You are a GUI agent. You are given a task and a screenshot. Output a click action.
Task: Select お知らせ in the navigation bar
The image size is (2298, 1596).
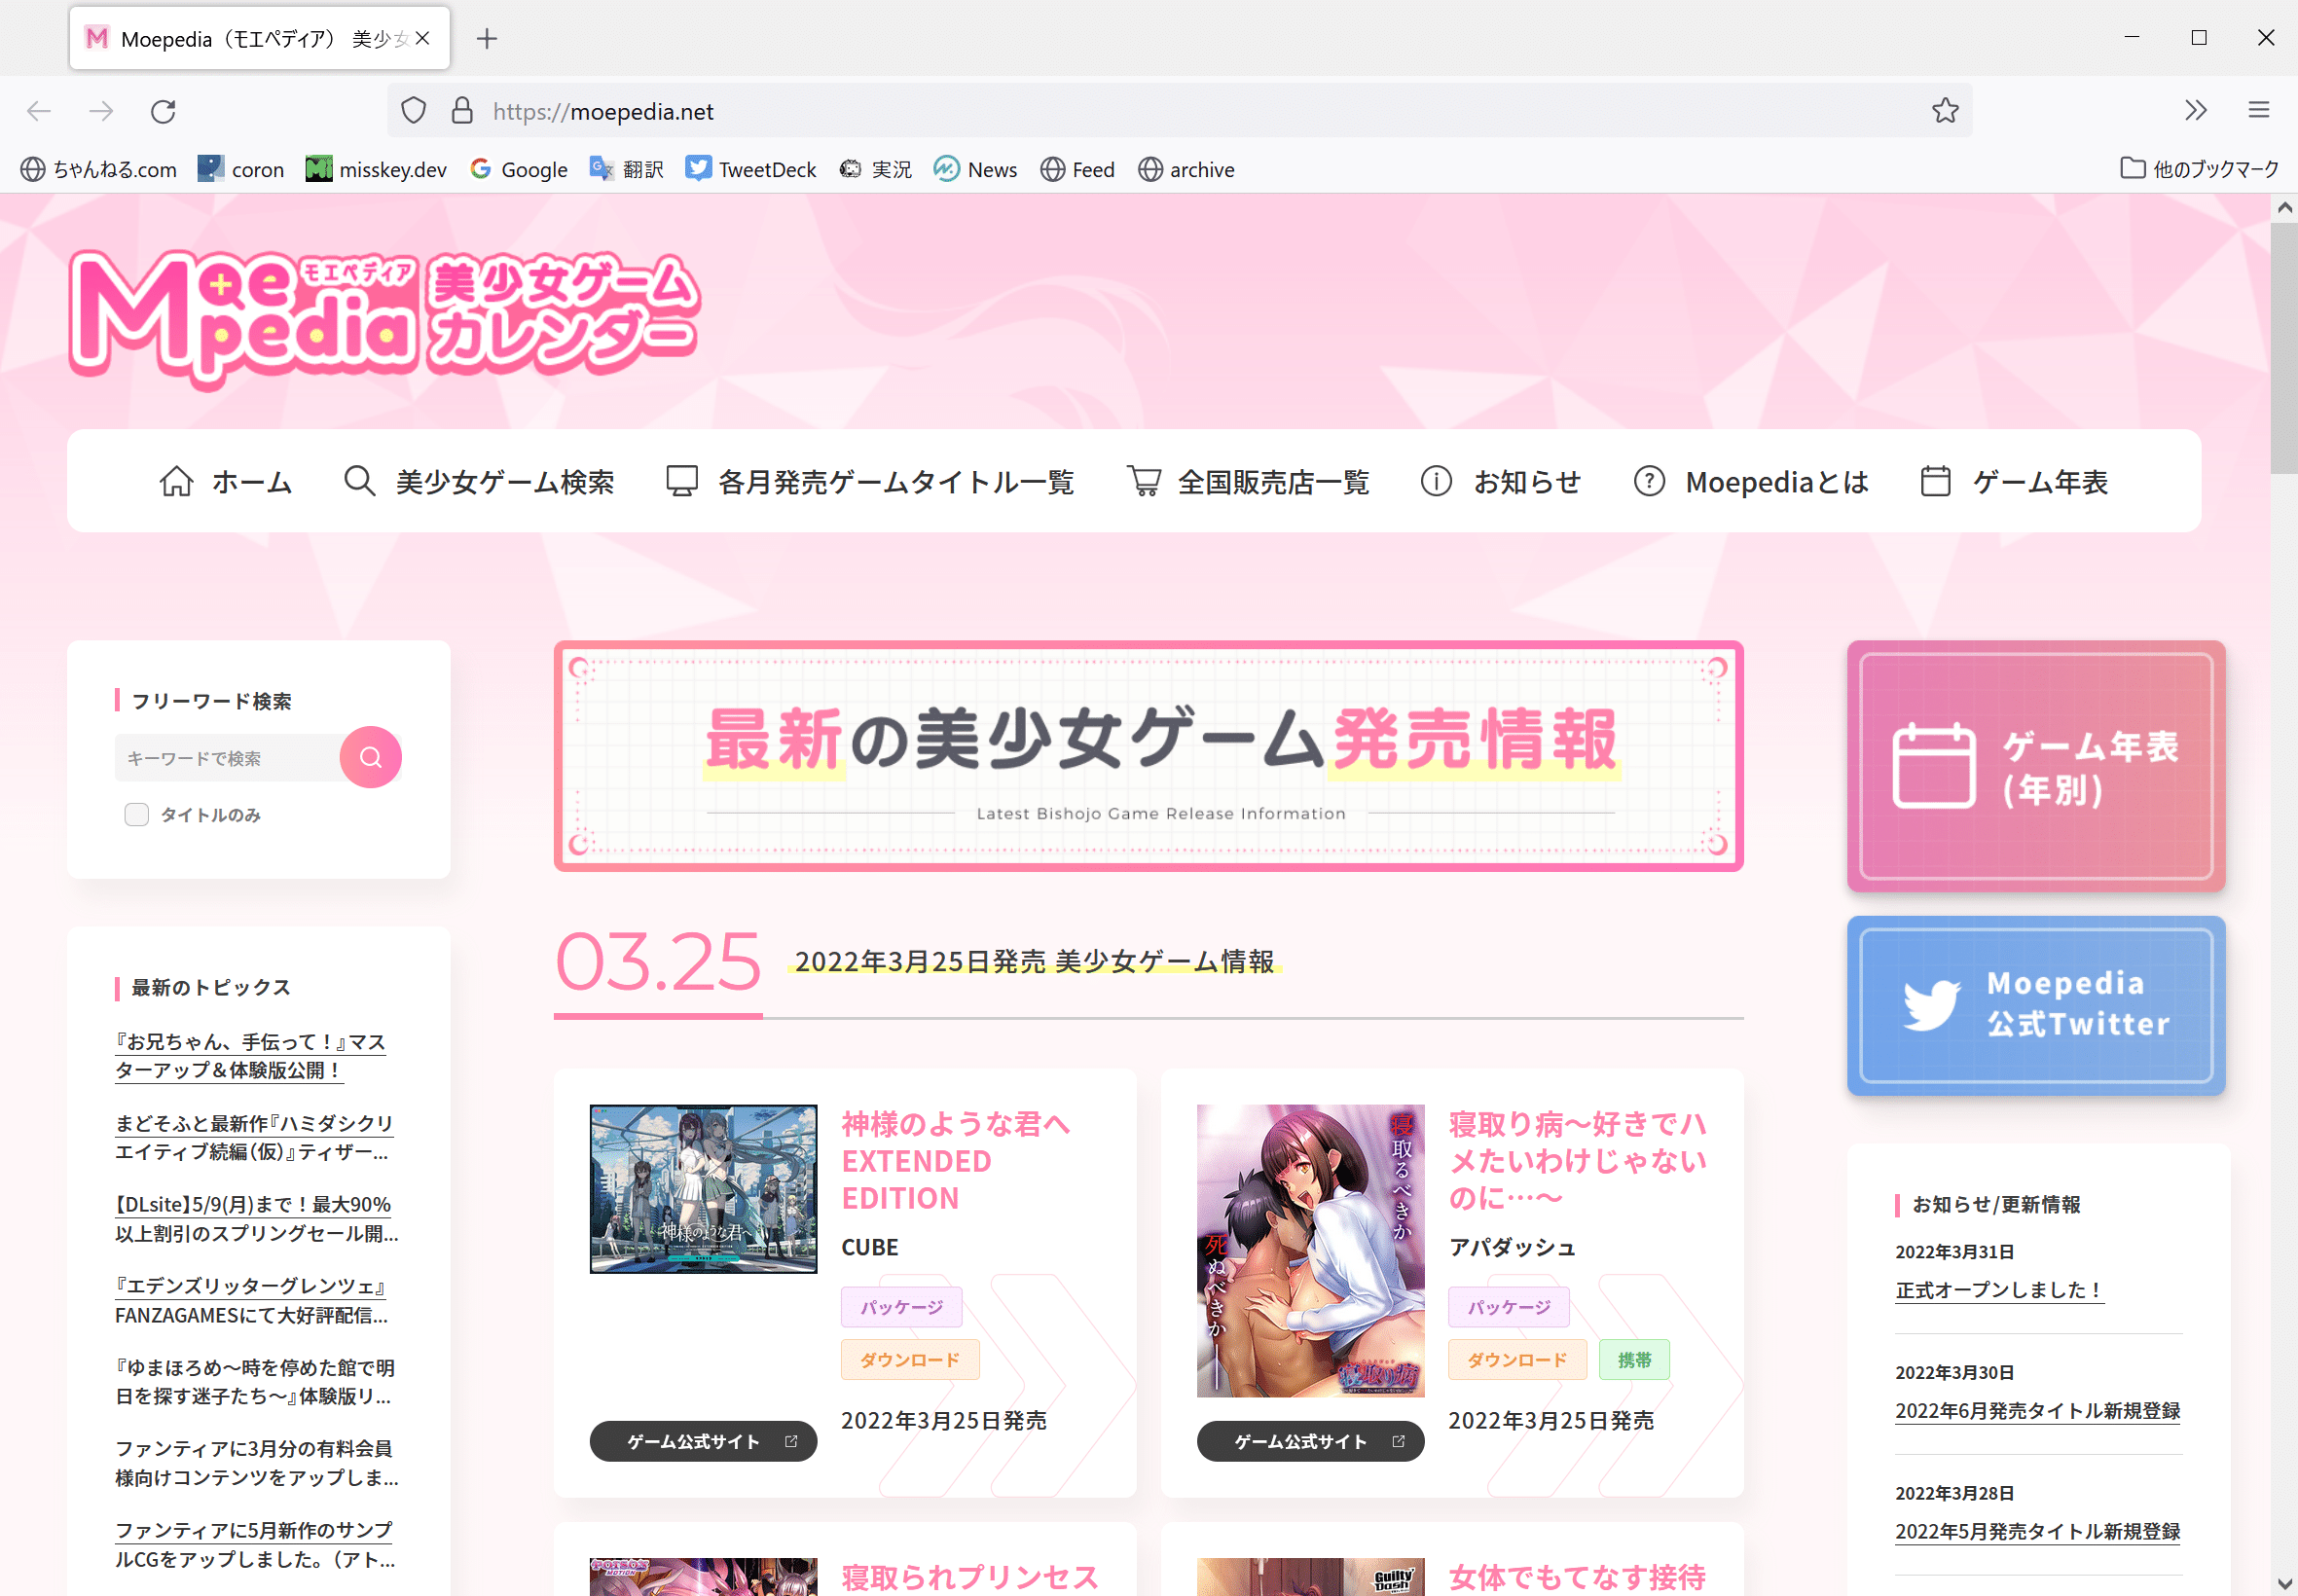pyautogui.click(x=1501, y=483)
